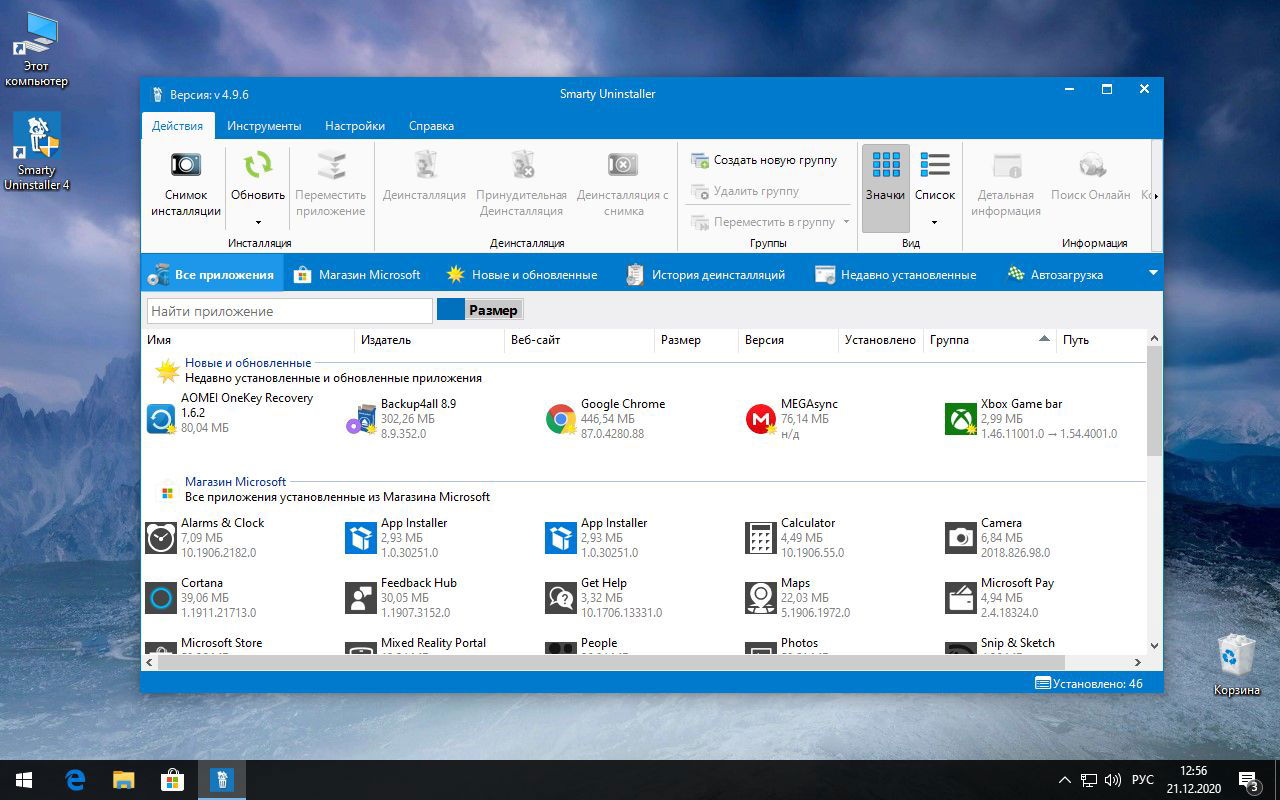This screenshot has height=800, width=1280.
Task: Click the horizontal scrollbar right arrow
Action: click(1138, 662)
